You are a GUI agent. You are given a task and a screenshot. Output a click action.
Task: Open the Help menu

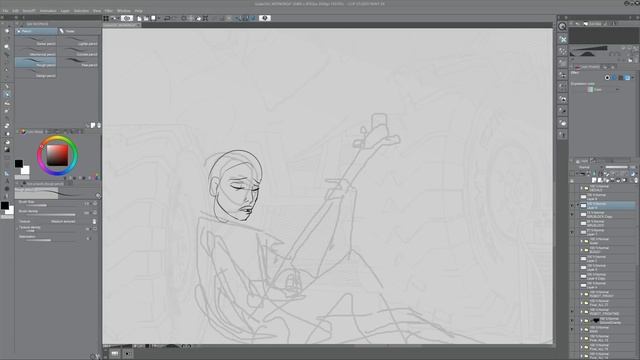pyautogui.click(x=139, y=11)
